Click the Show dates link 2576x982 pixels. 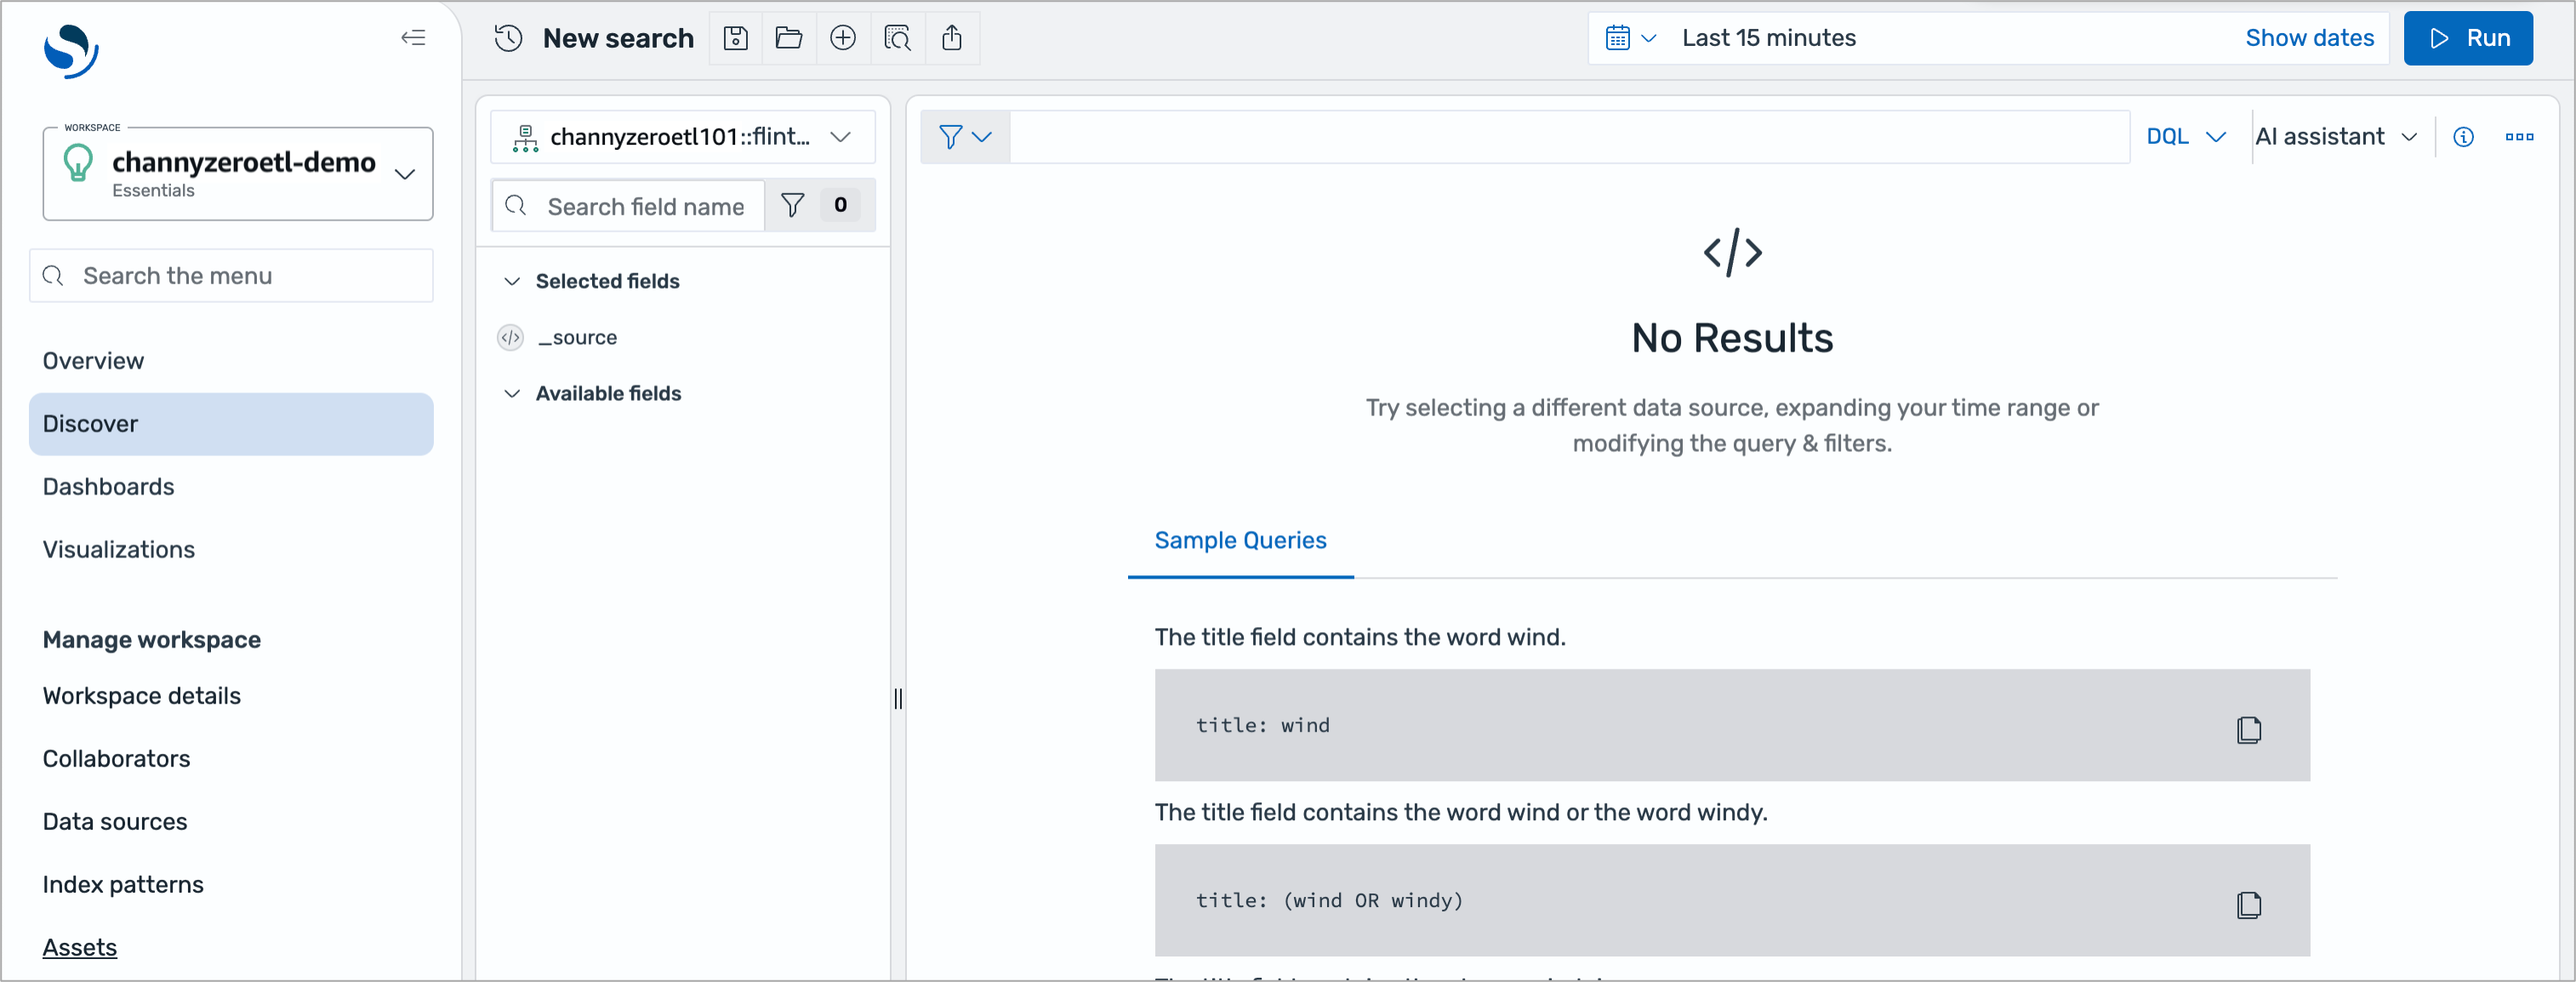pyautogui.click(x=2308, y=38)
